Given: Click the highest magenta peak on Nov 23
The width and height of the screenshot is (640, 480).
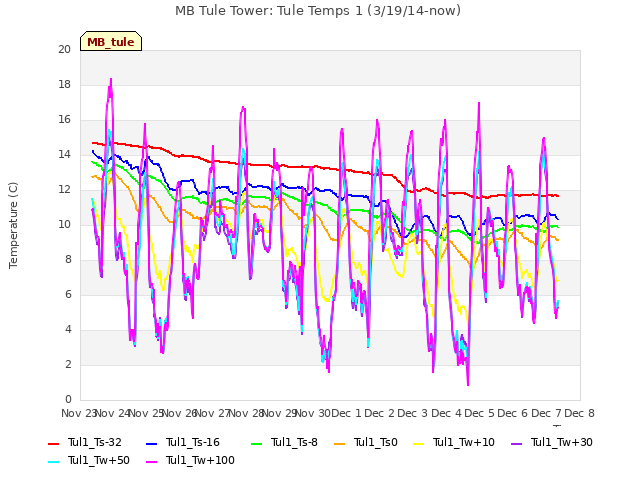Looking at the screenshot, I should pos(111,79).
